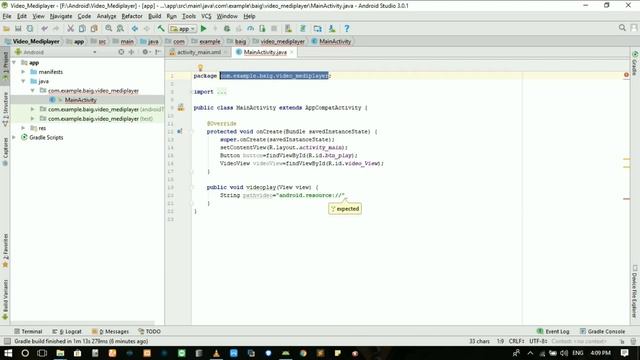Image resolution: width=640 pixels, height=360 pixels.
Task: Click the SDK Manager toolbar icon
Action: point(332,29)
